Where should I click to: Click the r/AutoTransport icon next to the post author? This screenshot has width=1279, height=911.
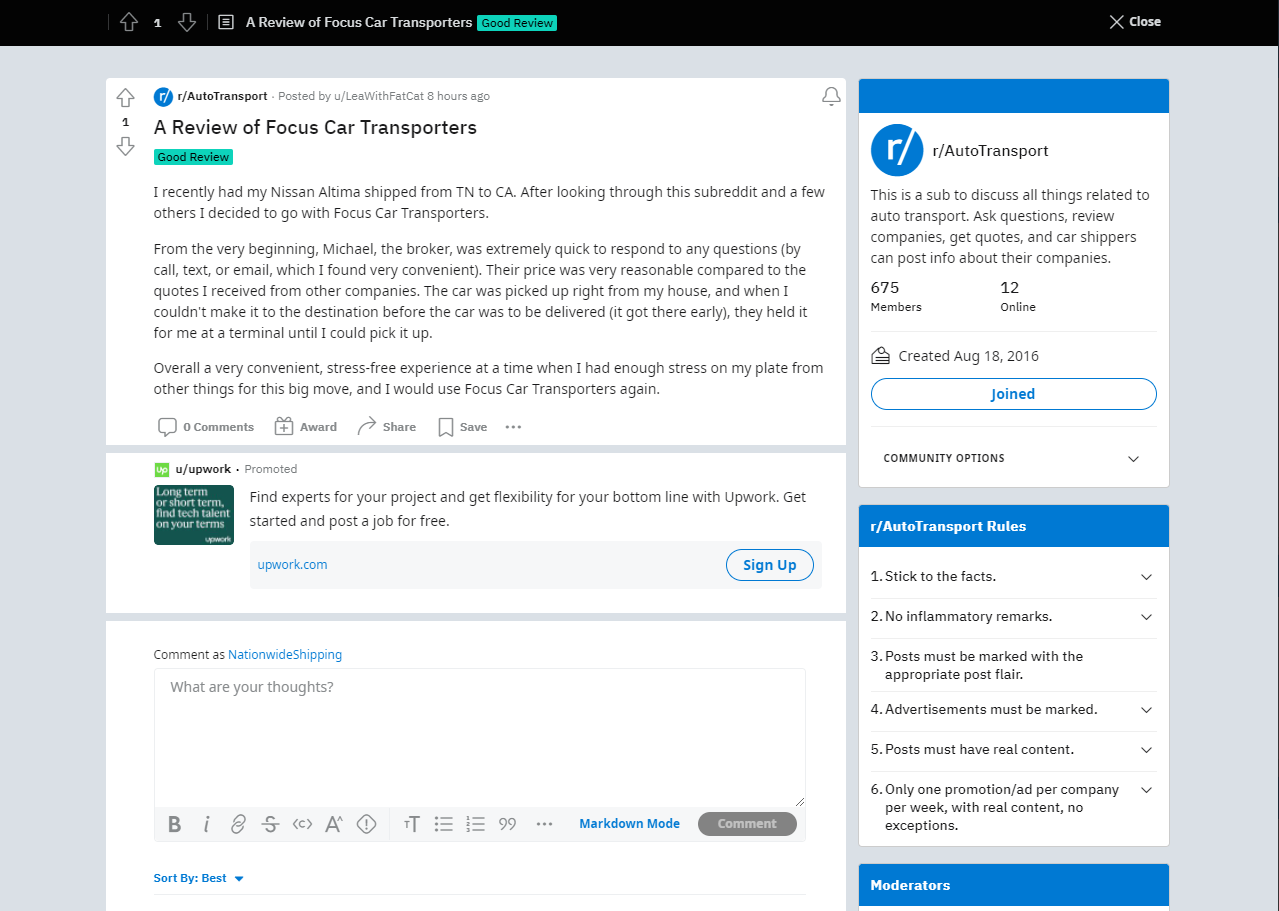tap(163, 96)
